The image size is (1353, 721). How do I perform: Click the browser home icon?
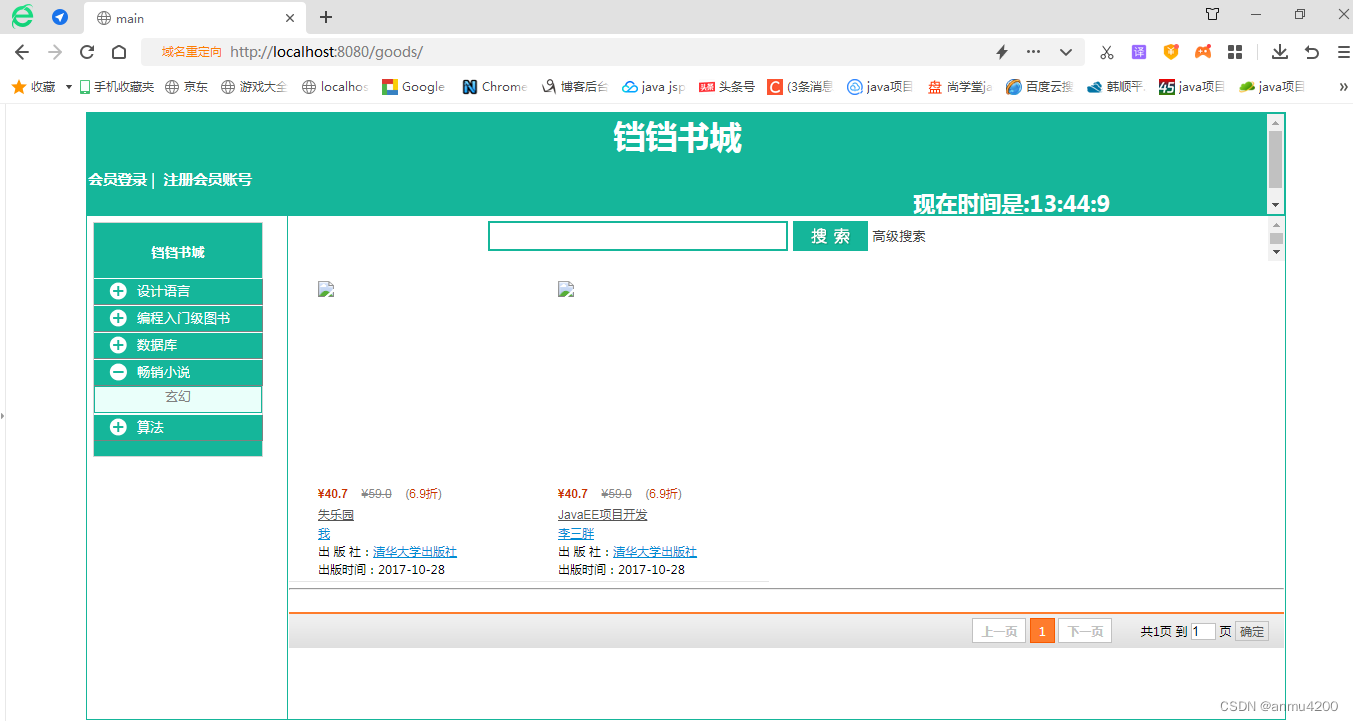118,51
